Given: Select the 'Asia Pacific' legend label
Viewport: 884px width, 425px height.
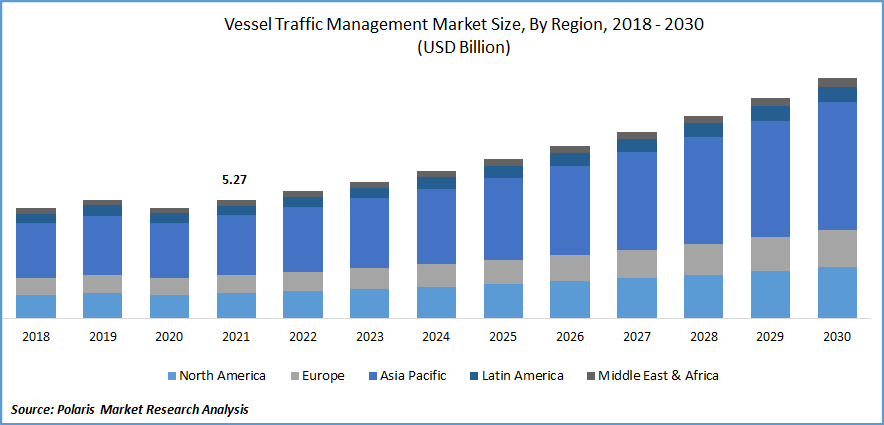Looking at the screenshot, I should 413,376.
